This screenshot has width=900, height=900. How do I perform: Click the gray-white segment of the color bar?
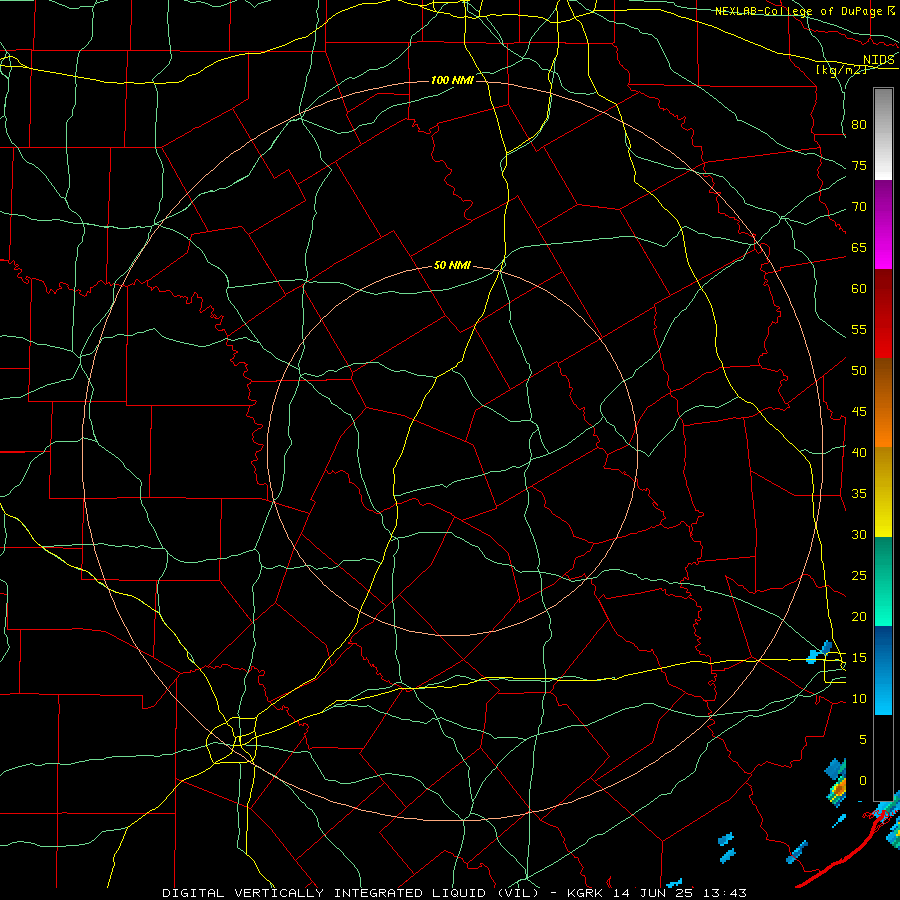(x=883, y=134)
